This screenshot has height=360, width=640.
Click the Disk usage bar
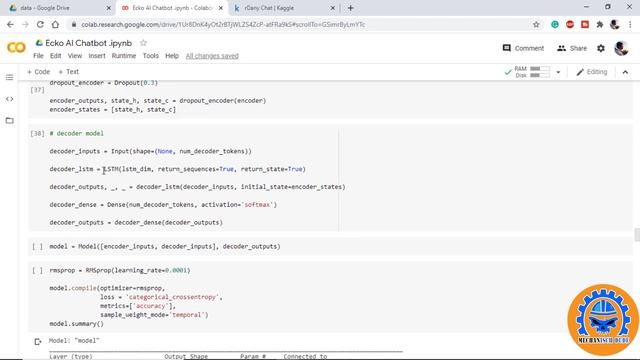540,76
